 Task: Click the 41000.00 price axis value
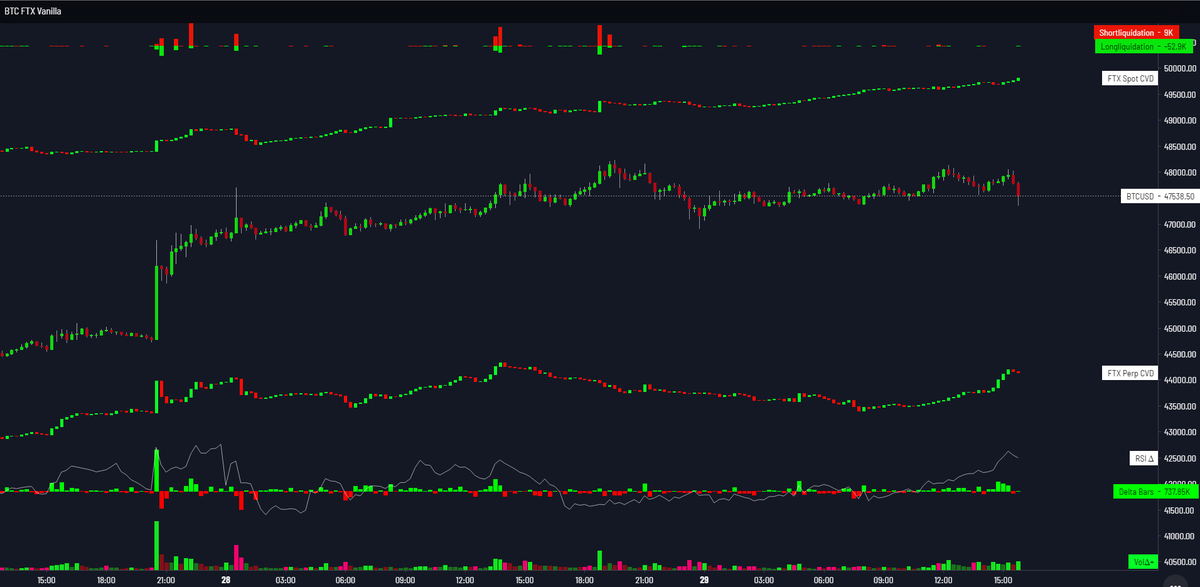[x=1179, y=536]
